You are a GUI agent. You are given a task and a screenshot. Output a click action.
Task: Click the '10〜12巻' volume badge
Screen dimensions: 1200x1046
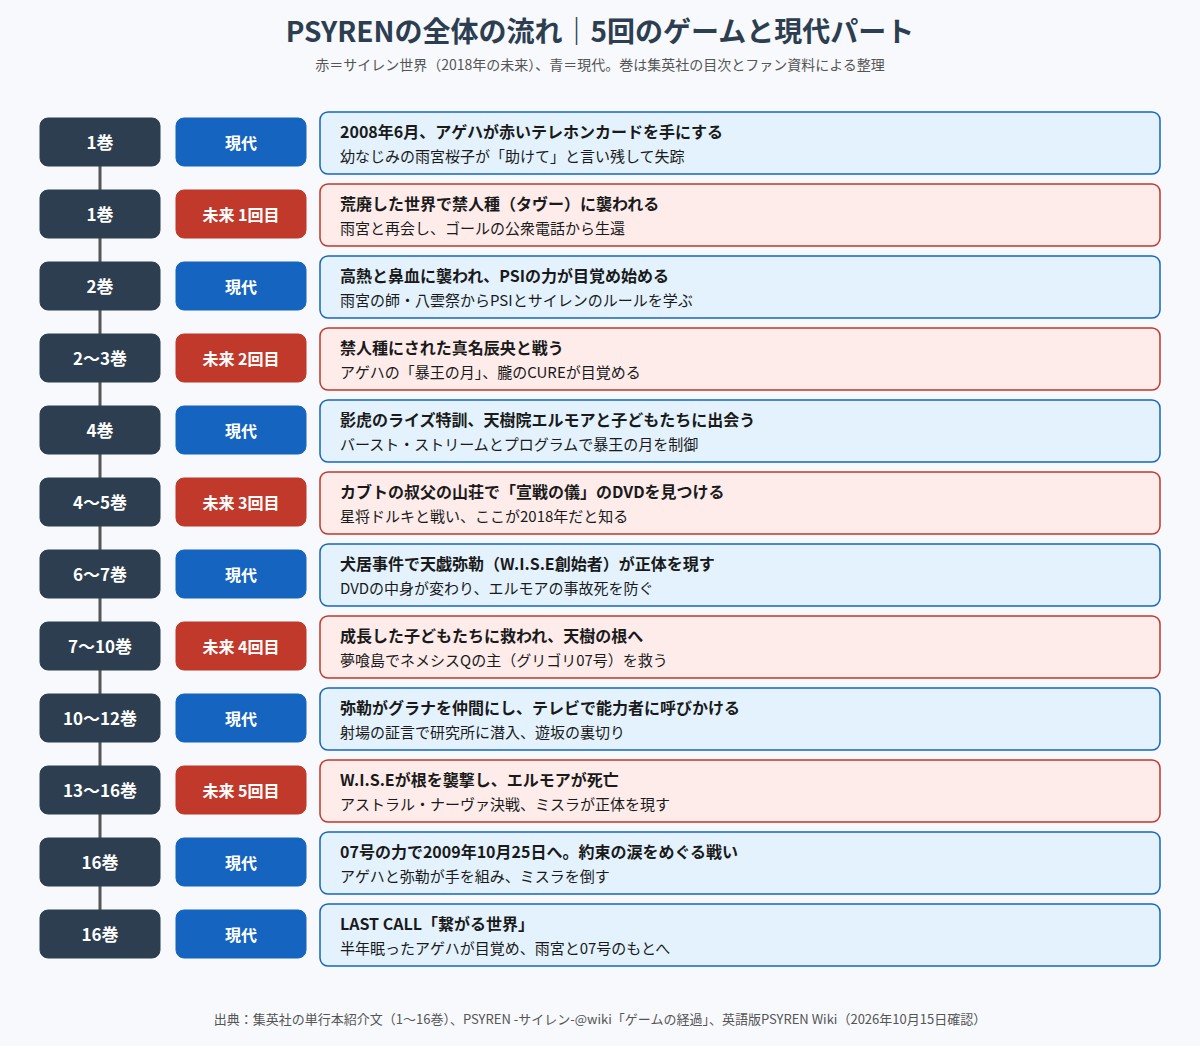(x=100, y=718)
